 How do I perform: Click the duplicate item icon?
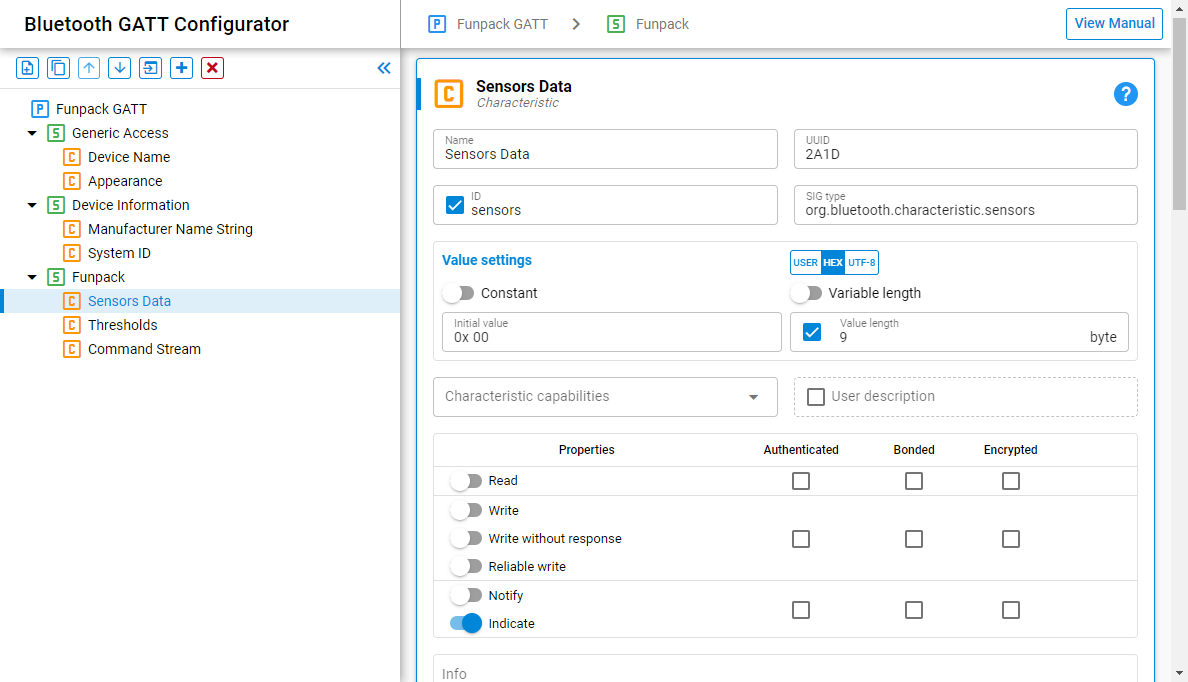[59, 68]
